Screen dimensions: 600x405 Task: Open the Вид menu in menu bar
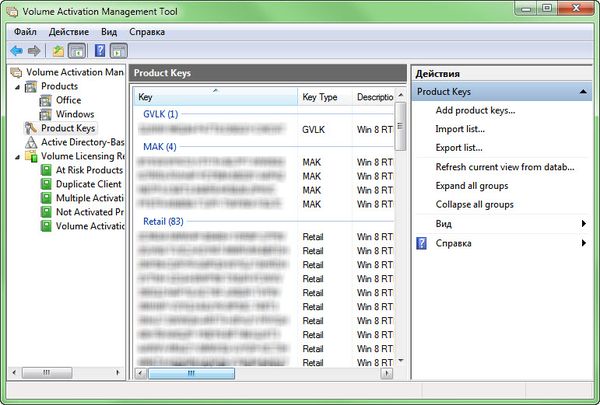tap(109, 32)
